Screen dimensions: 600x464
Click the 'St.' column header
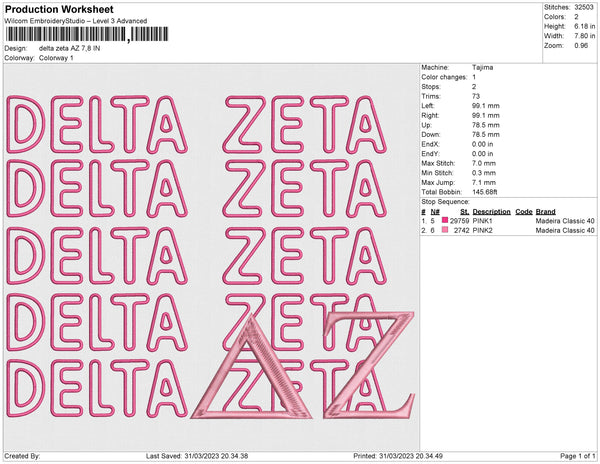(465, 212)
